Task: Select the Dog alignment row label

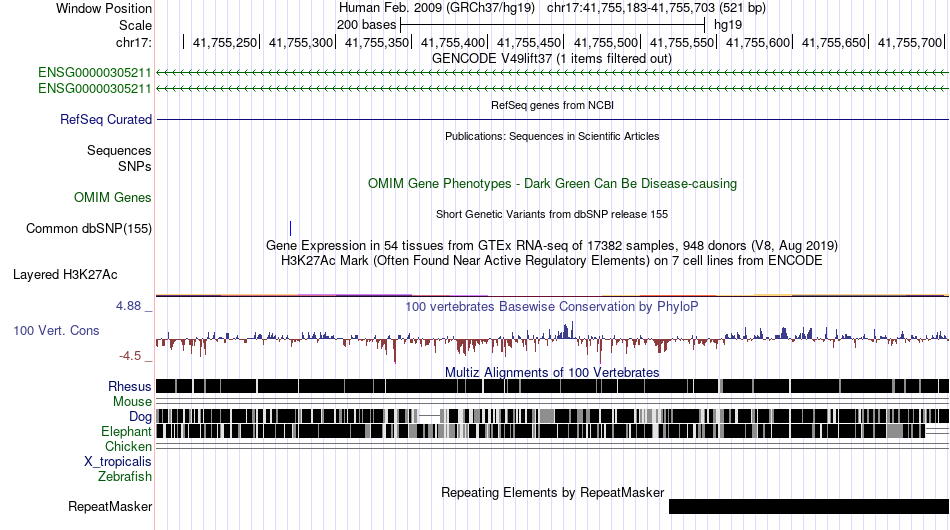Action: pyautogui.click(x=140, y=416)
